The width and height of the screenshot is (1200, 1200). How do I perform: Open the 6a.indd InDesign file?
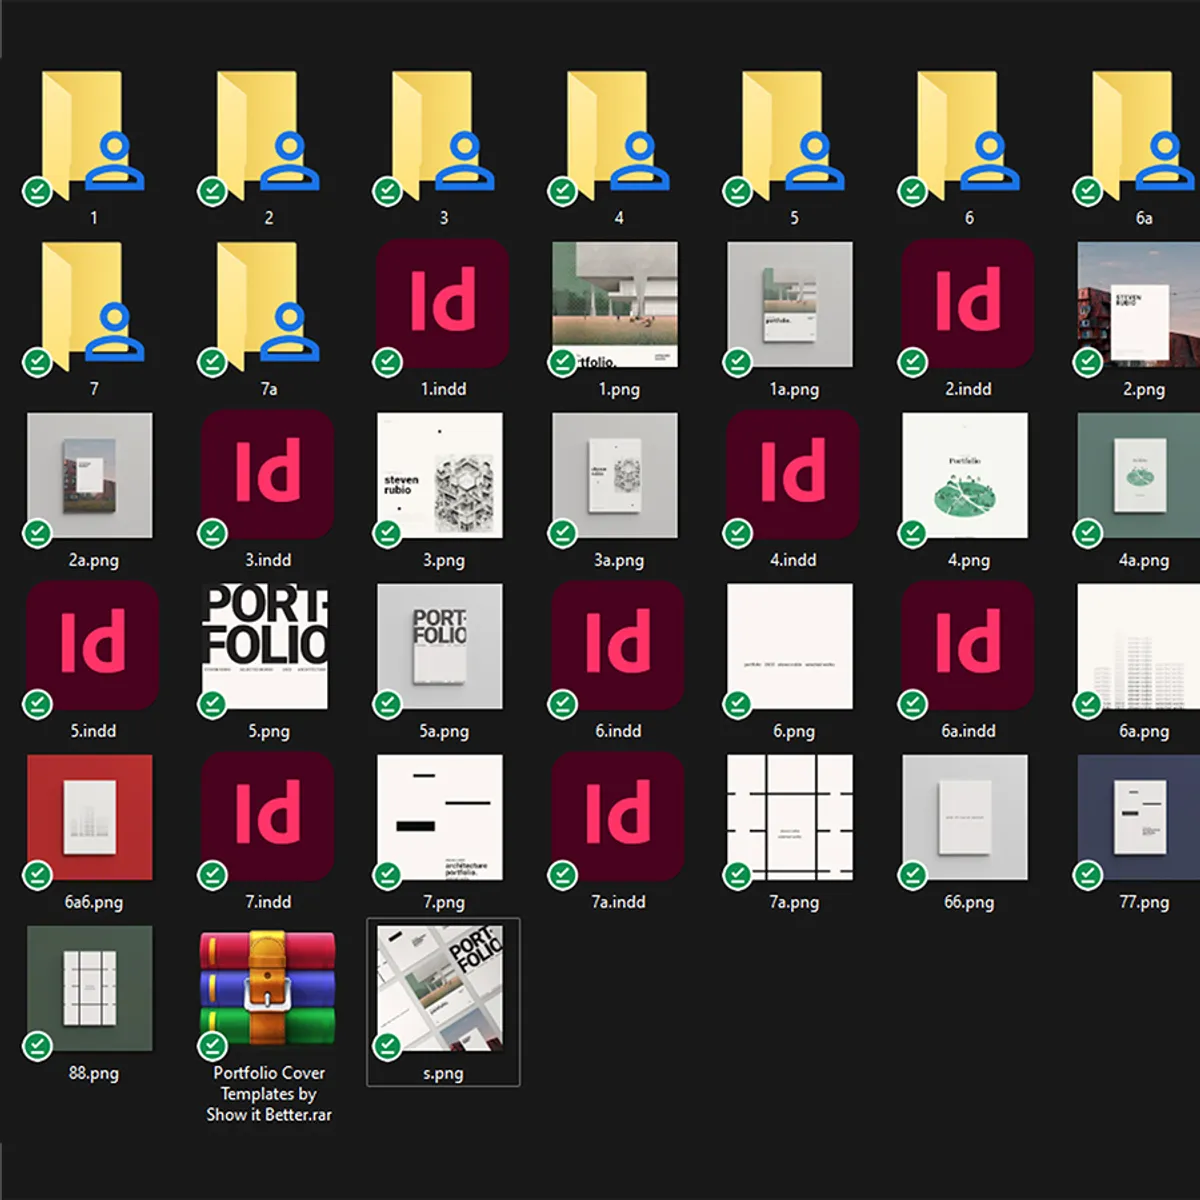point(966,645)
